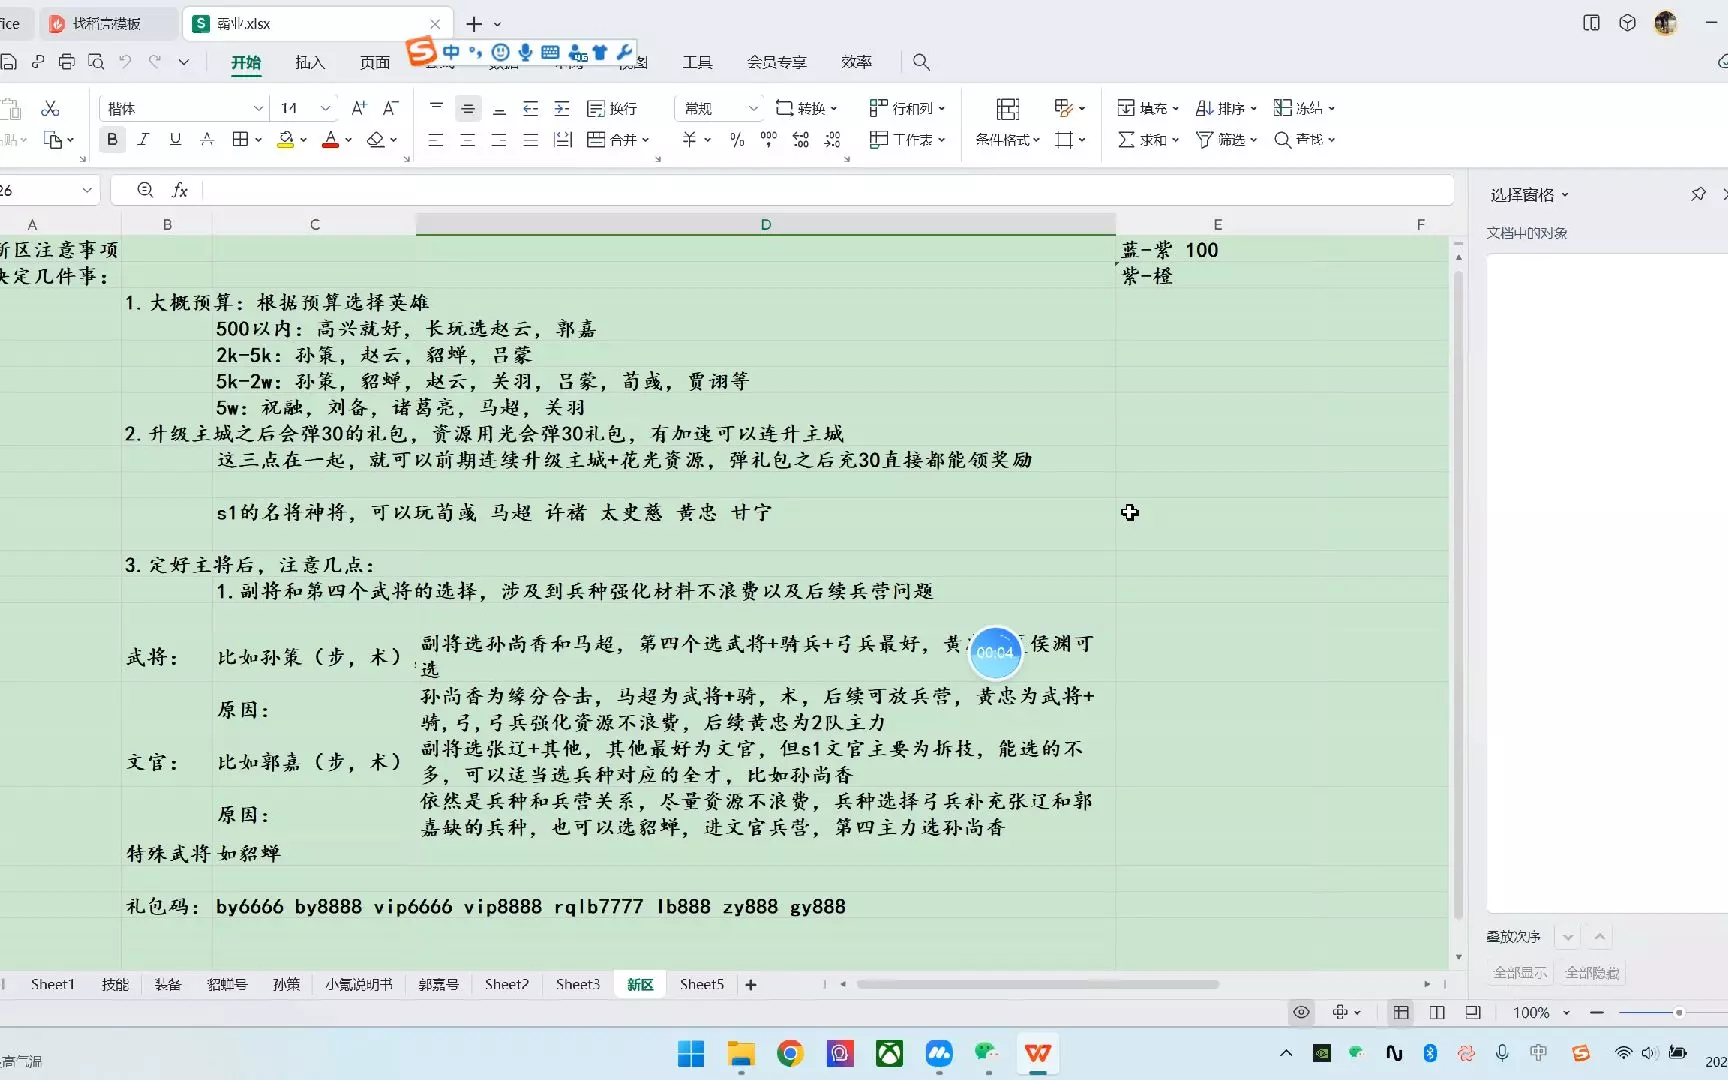Toggle italic formatting

point(143,140)
